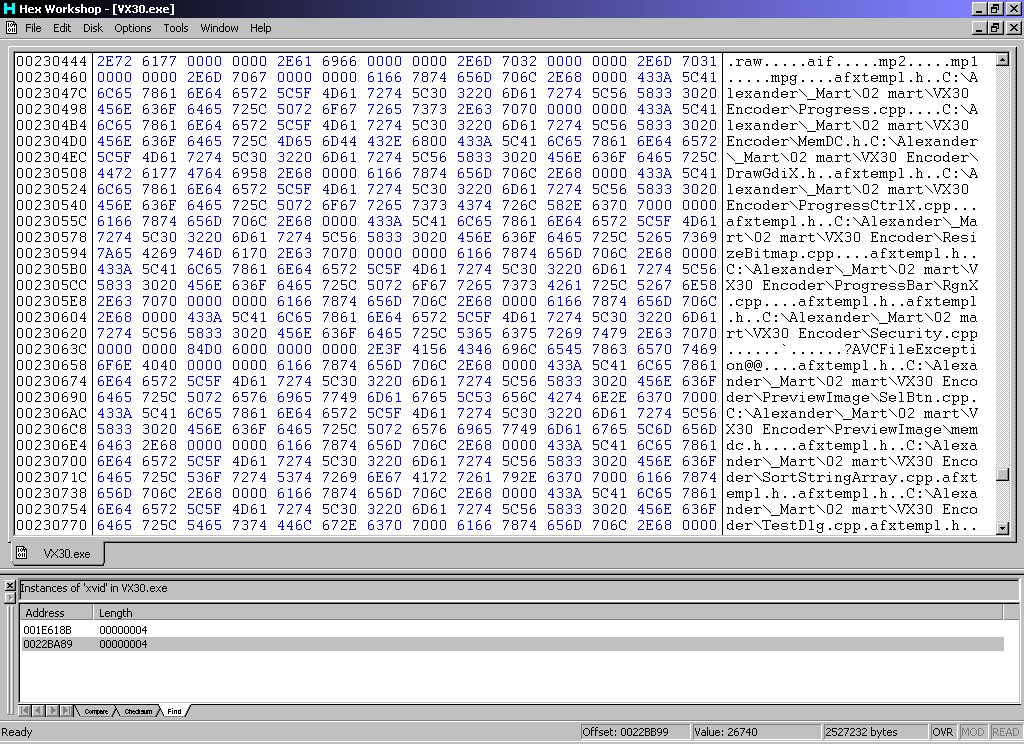Click the results title "Instances of 'xvid' in VX30.exe"
This screenshot has width=1024, height=744.
pyautogui.click(x=93, y=588)
